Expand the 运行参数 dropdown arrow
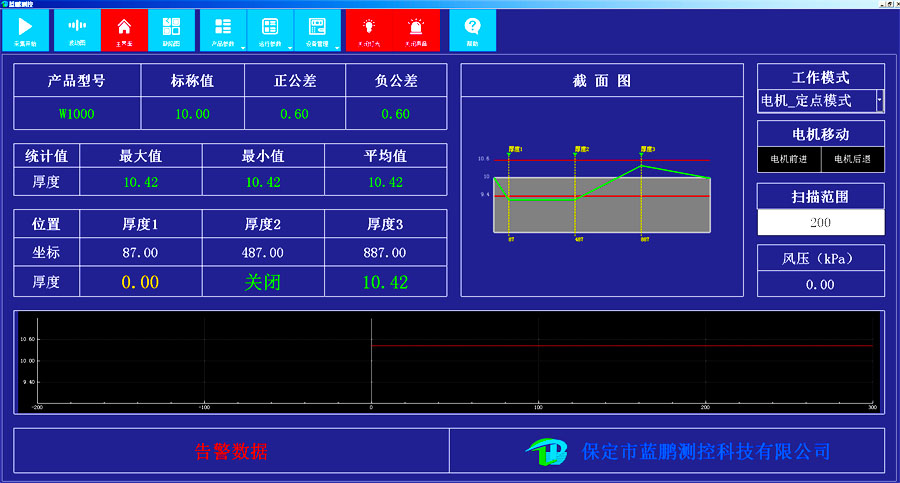Viewport: 900px width, 483px height. tap(290, 46)
